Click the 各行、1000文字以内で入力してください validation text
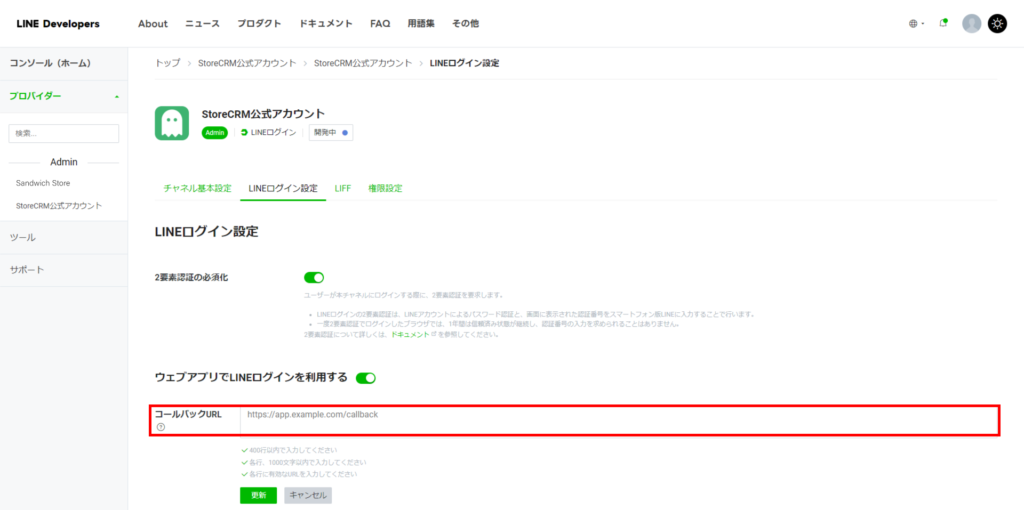 (308, 462)
